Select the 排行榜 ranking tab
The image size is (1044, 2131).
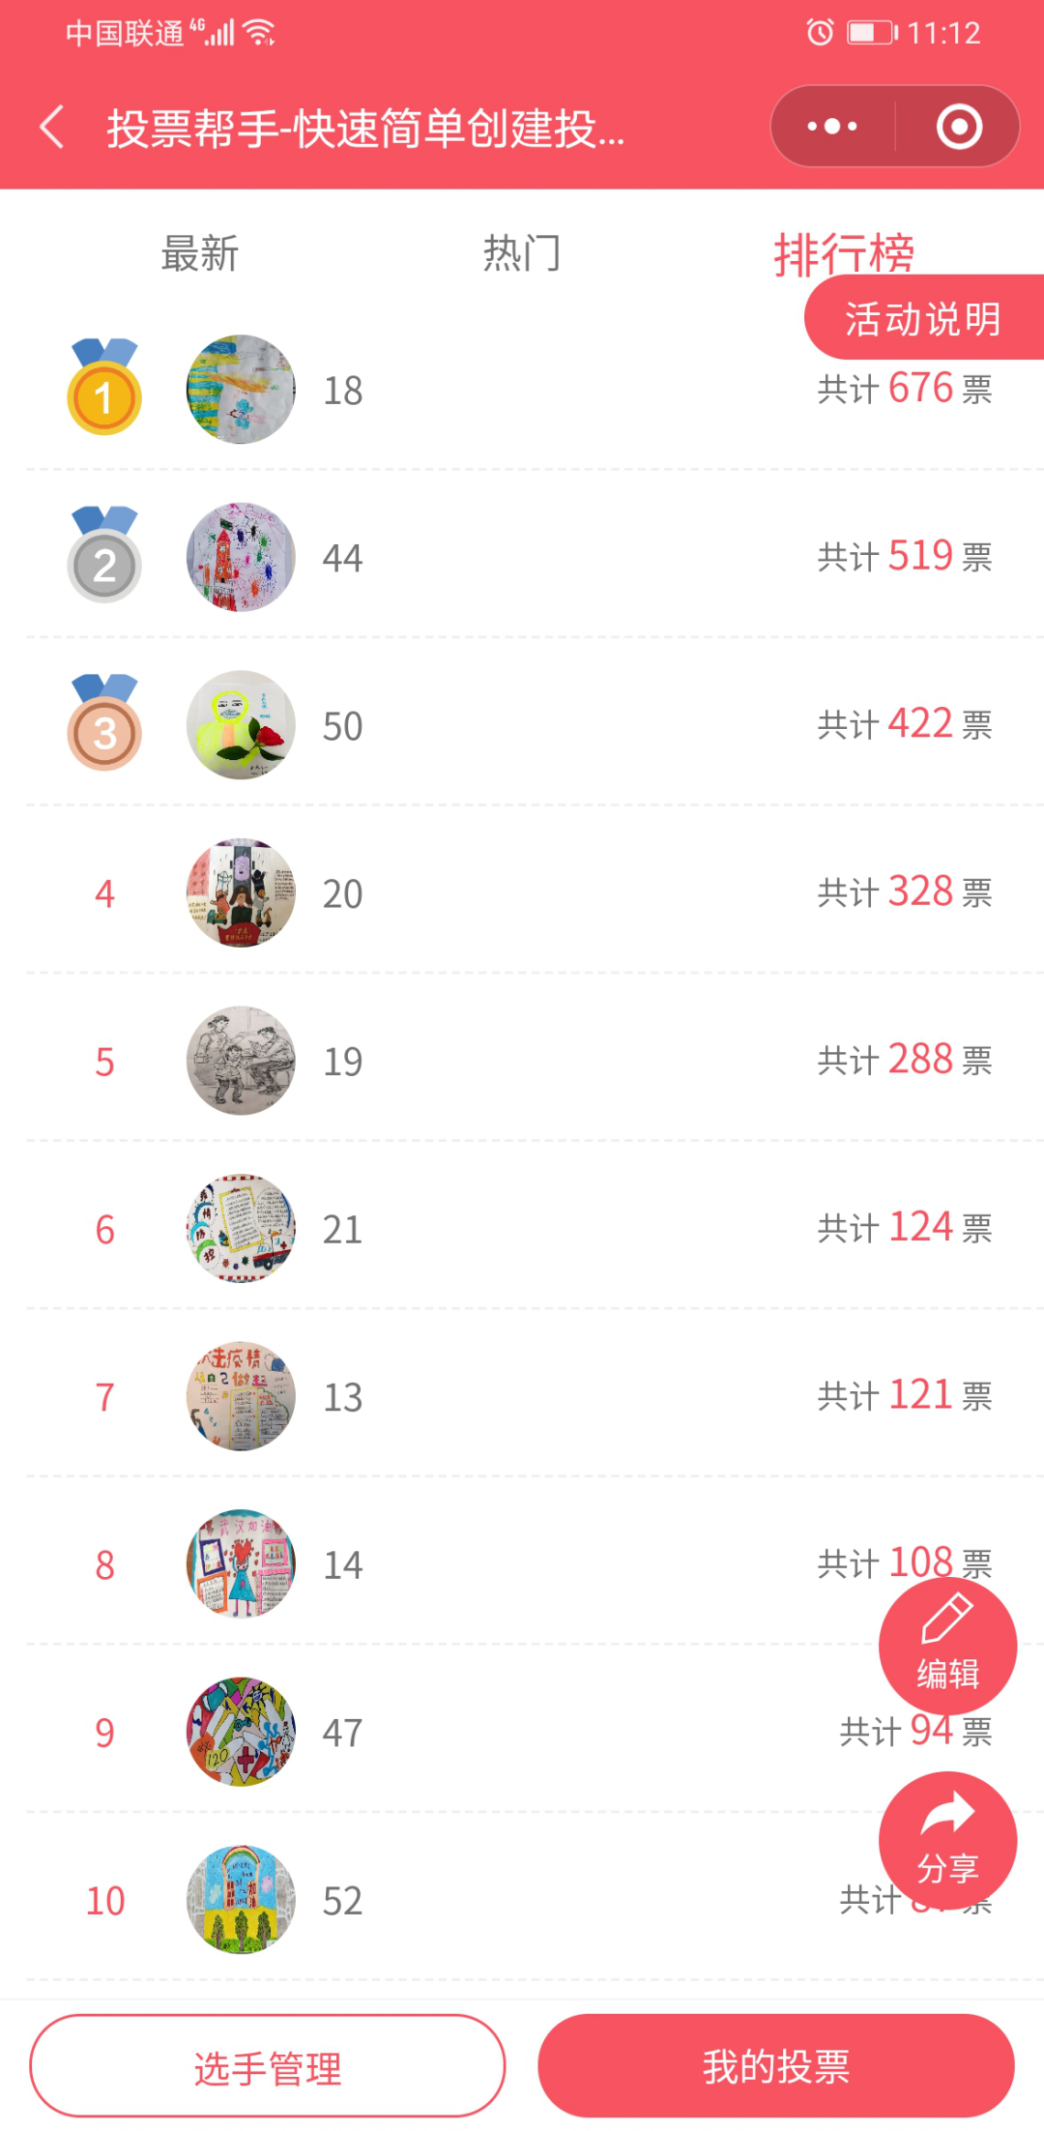tap(843, 252)
